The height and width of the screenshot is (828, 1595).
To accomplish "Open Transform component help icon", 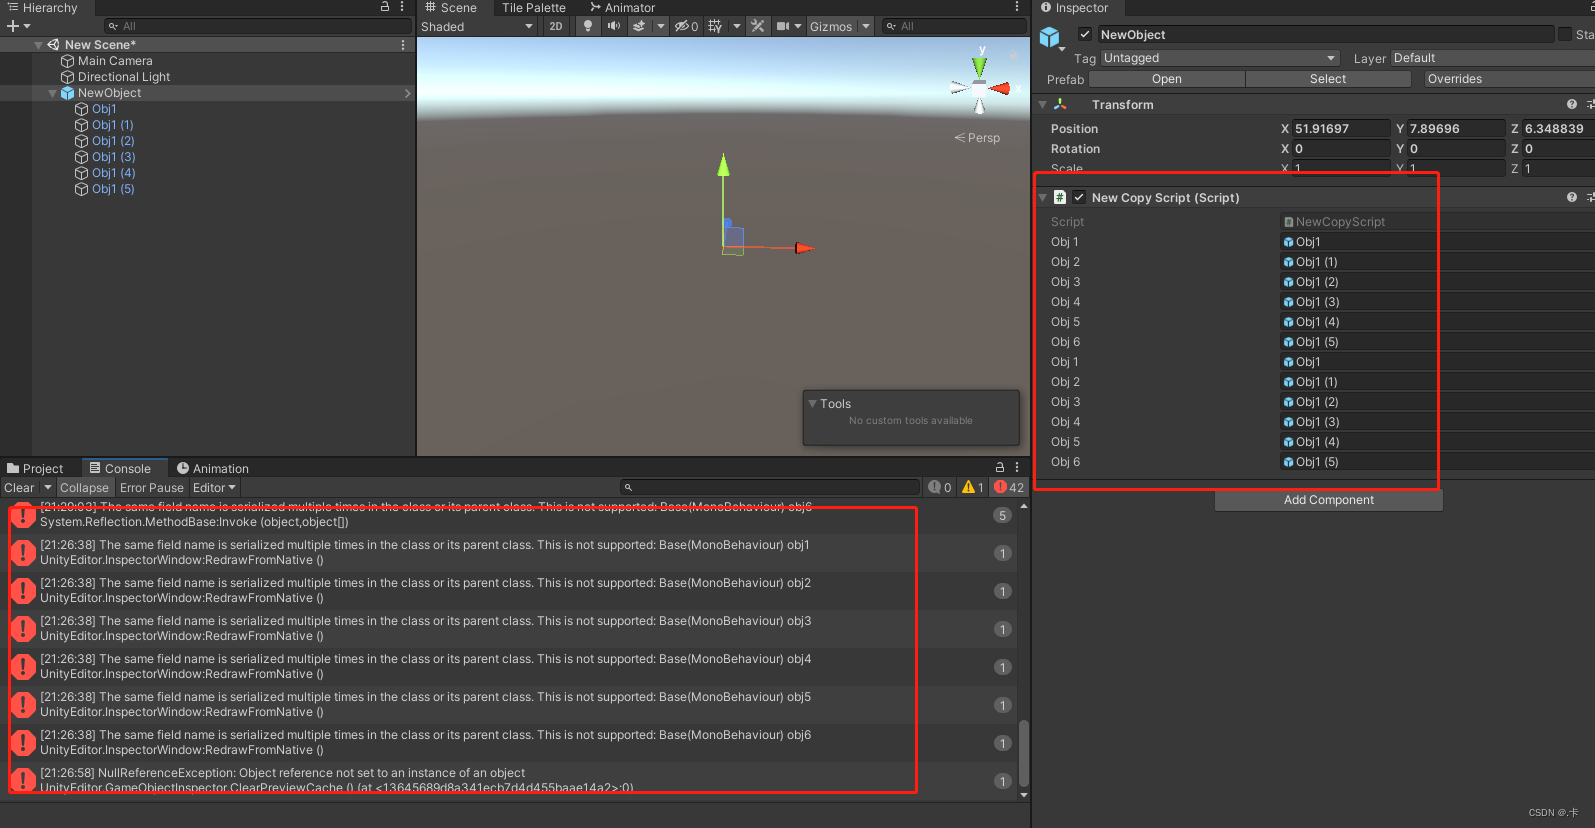I will coord(1572,104).
